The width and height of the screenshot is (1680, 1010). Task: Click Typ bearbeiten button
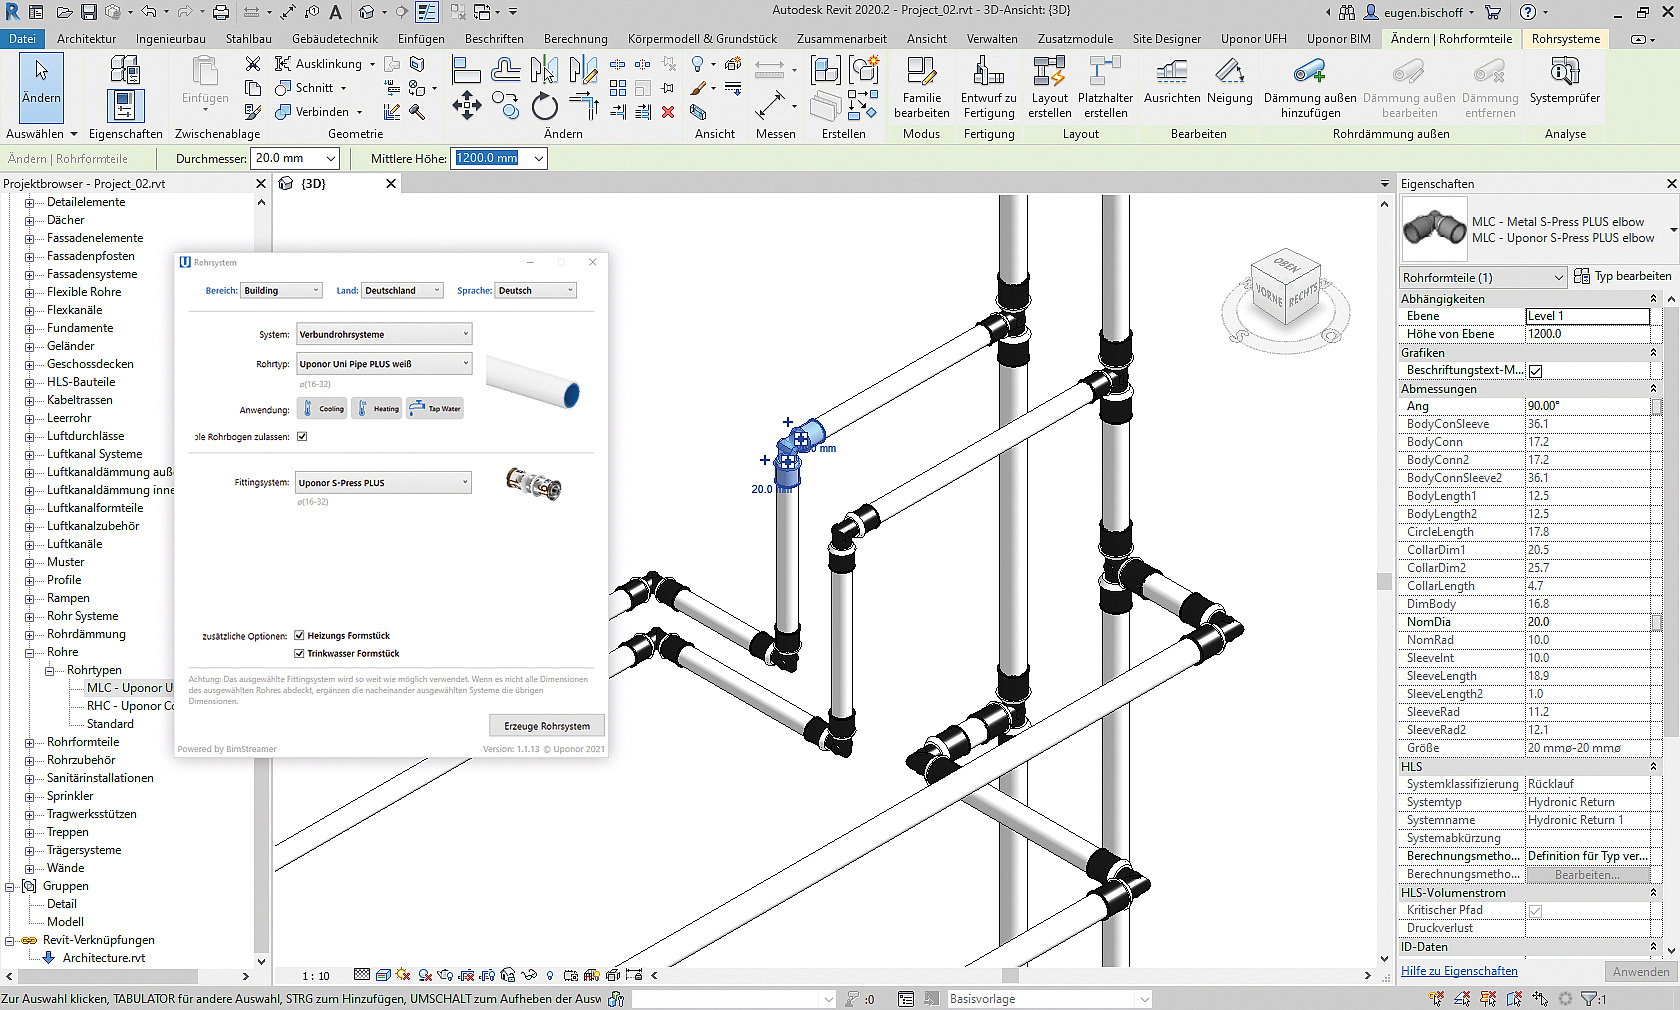pos(1622,277)
